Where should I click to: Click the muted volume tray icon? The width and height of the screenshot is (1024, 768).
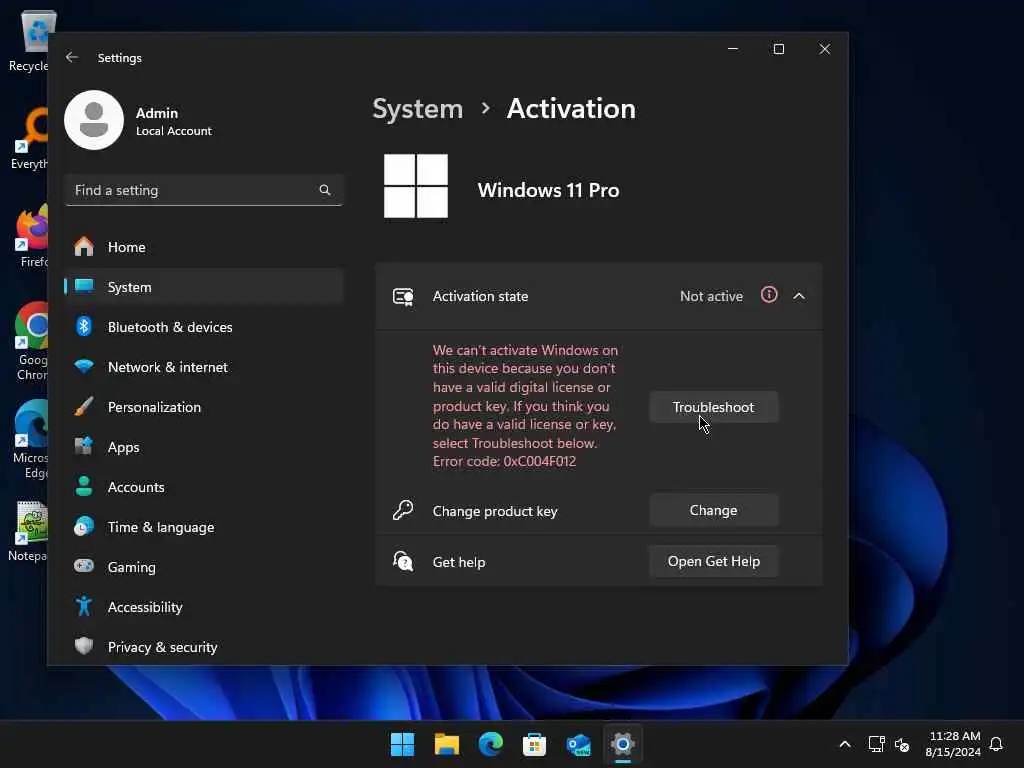point(902,744)
